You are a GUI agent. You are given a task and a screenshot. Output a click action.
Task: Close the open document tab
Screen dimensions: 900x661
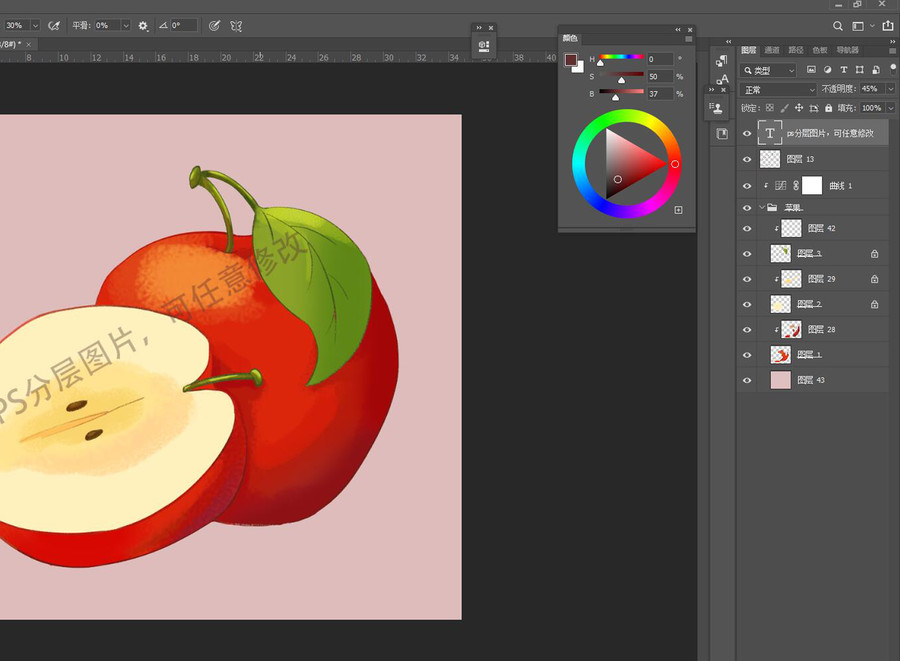(29, 44)
